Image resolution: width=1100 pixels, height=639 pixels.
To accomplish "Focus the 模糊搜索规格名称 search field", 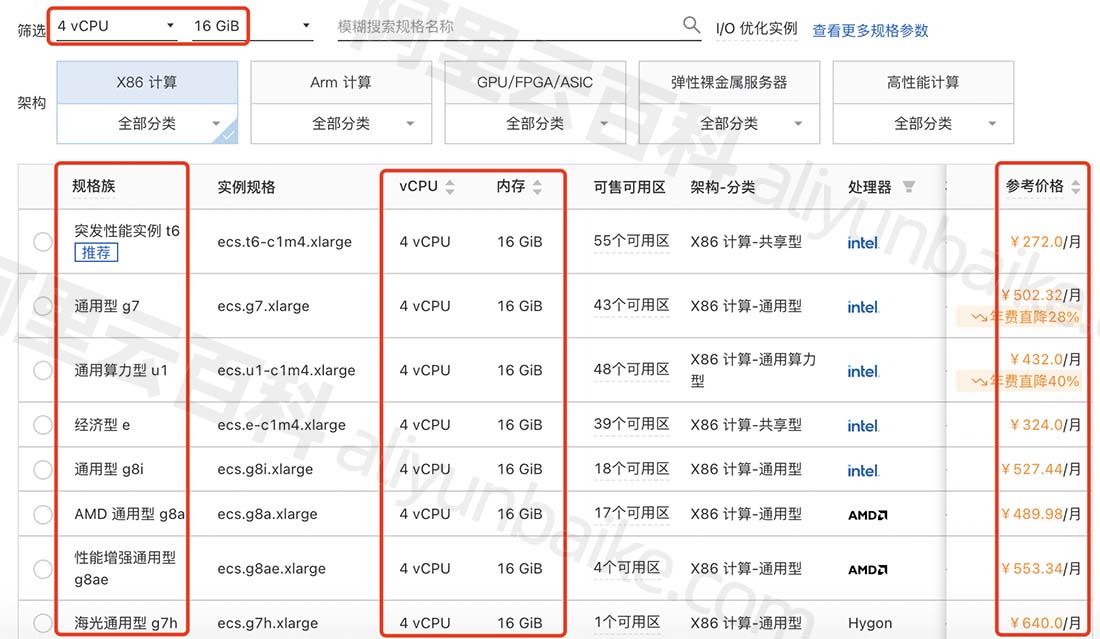I will 509,27.
